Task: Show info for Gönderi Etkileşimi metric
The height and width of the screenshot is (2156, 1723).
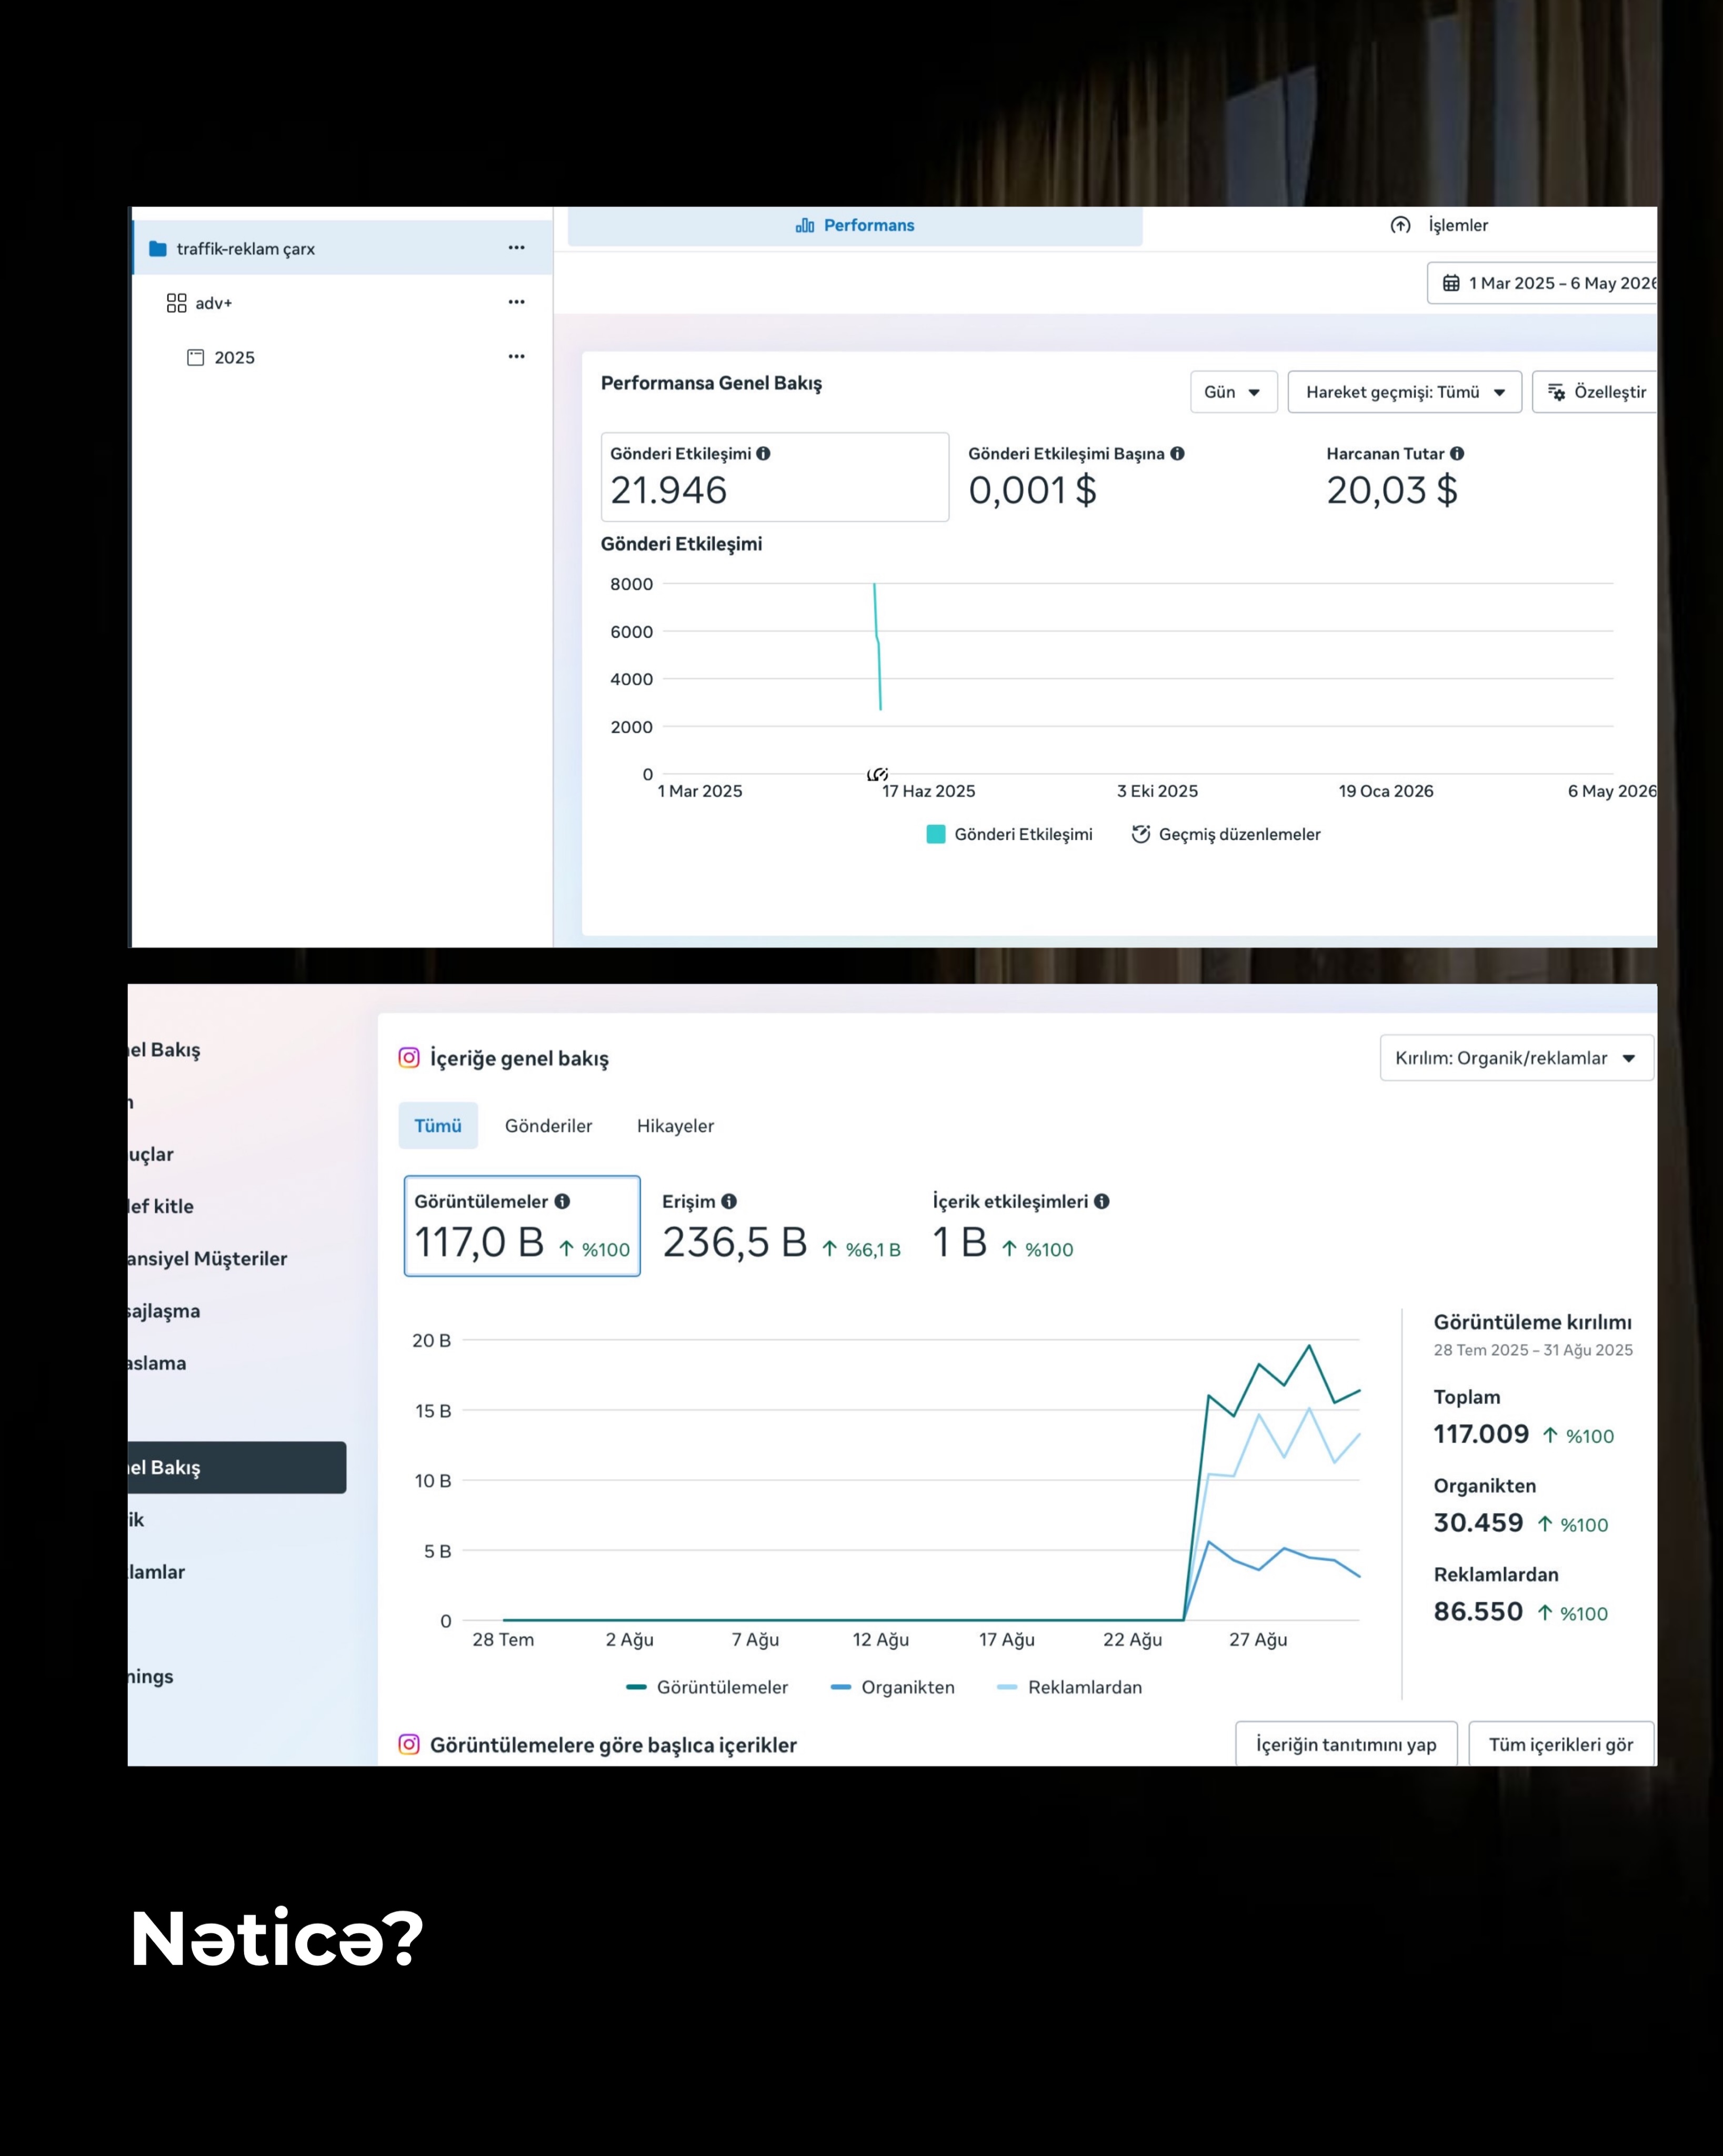Action: 763,453
